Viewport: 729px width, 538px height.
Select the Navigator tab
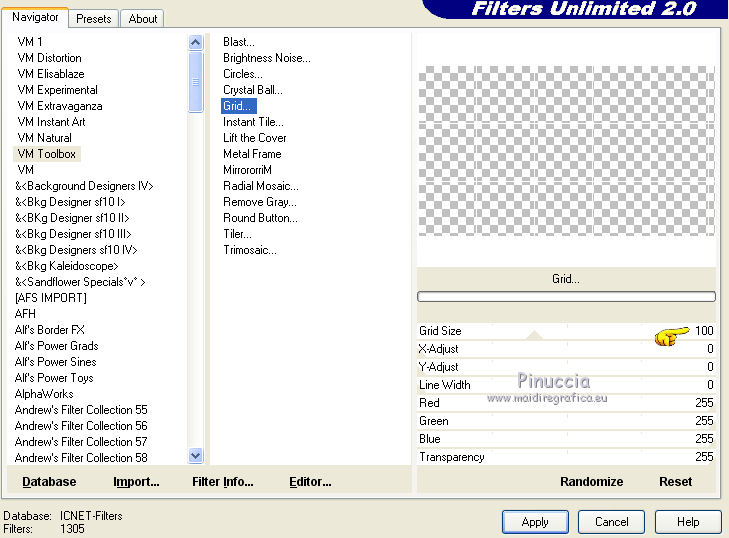point(35,17)
